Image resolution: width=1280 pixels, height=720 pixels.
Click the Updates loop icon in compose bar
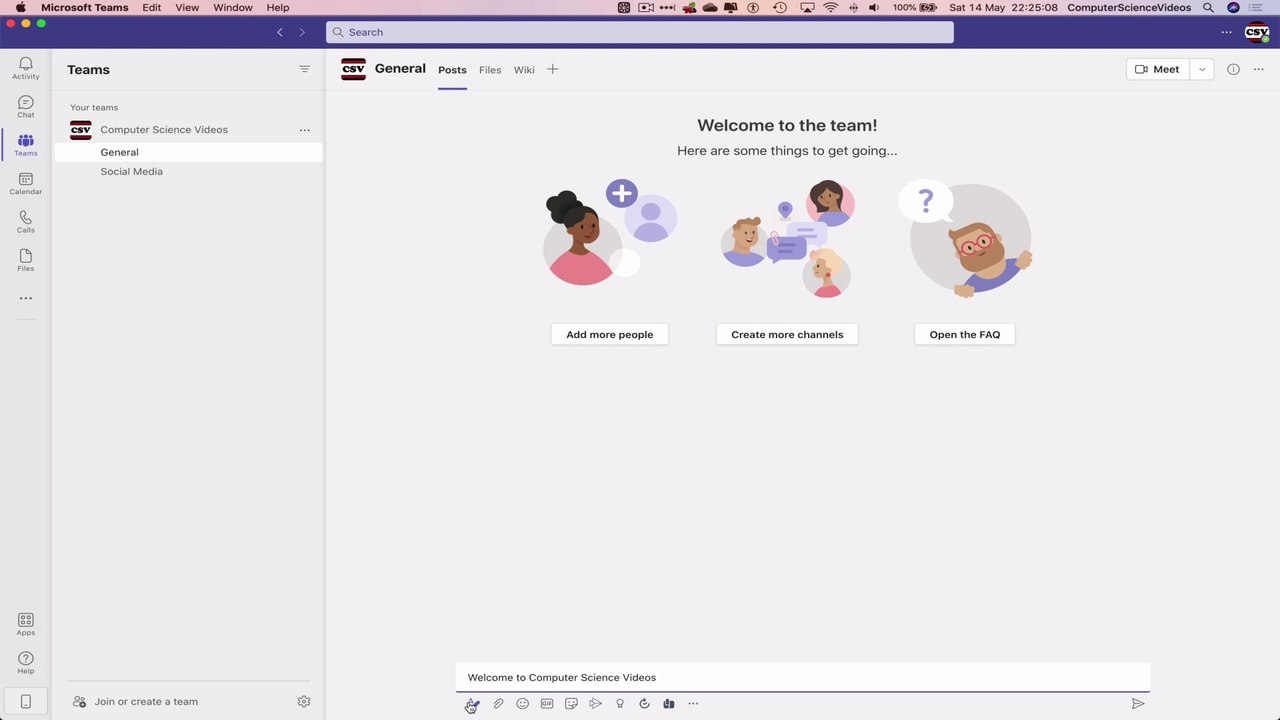click(x=644, y=704)
